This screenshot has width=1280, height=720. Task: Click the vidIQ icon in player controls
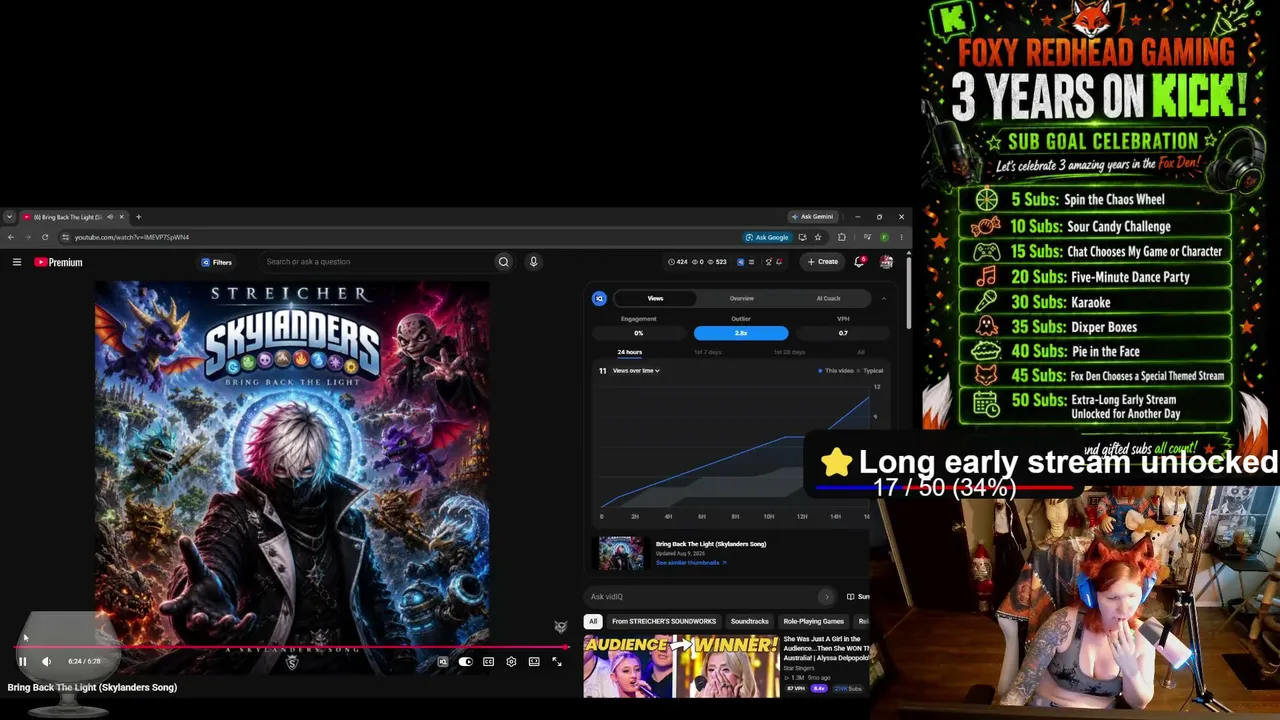(443, 661)
